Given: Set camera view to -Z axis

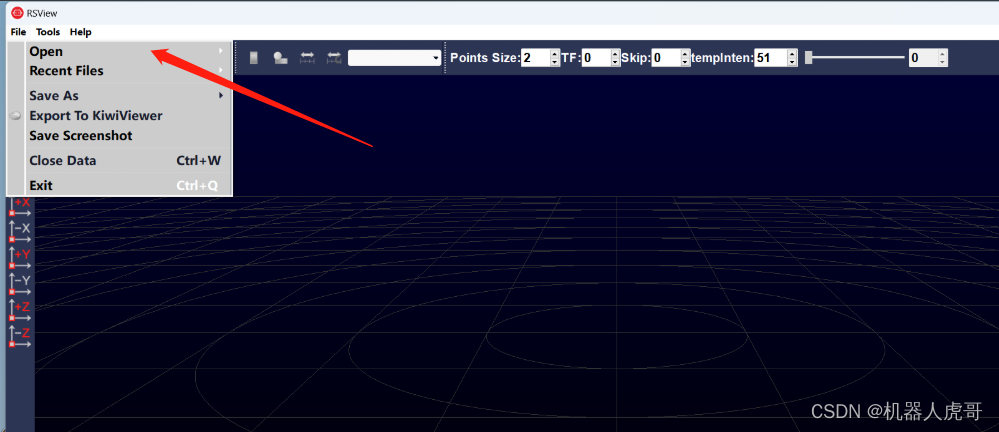Looking at the screenshot, I should click(19, 337).
